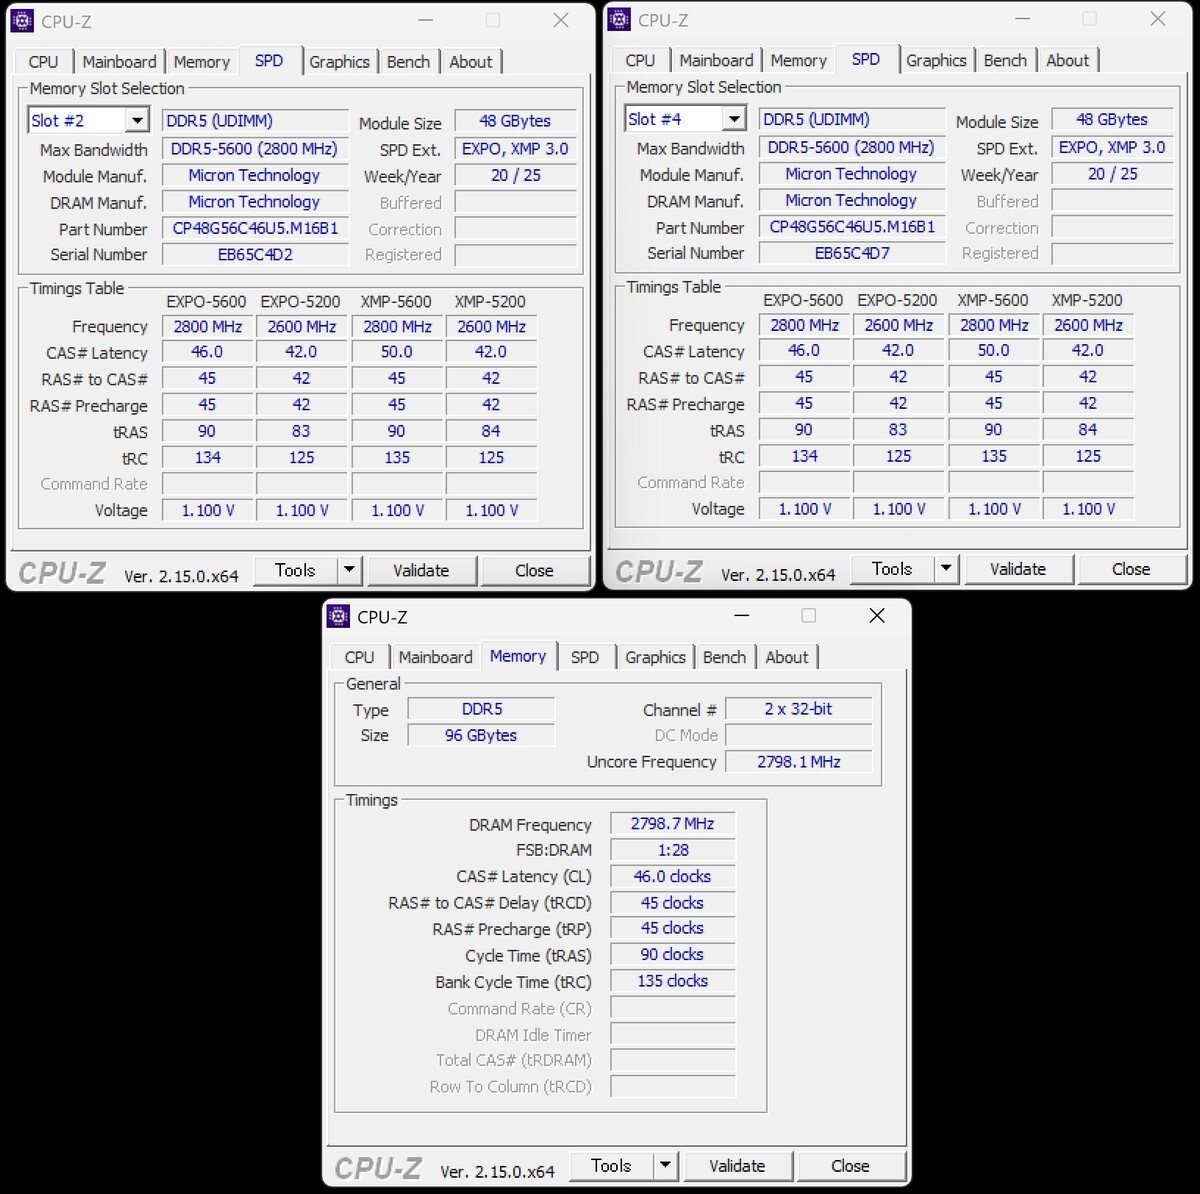Expand Tools arrow in Slot #2 window
This screenshot has height=1194, width=1200.
[349, 570]
